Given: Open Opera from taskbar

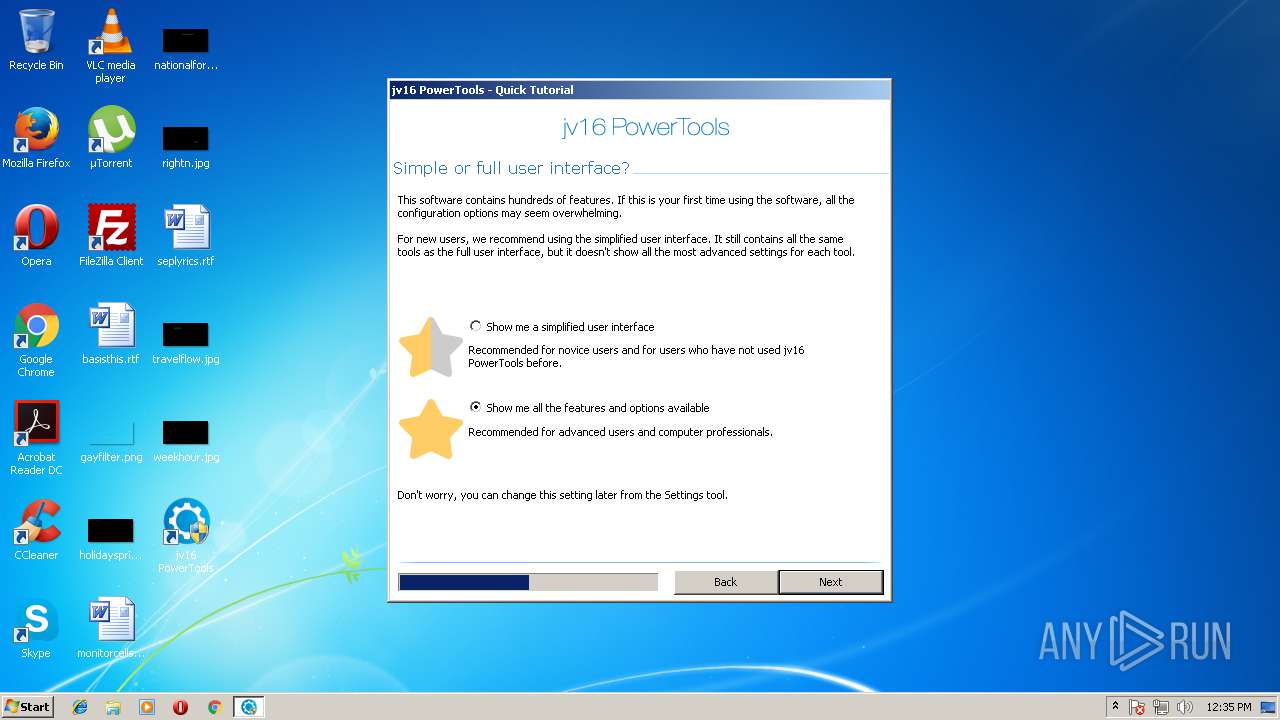Looking at the screenshot, I should (180, 707).
